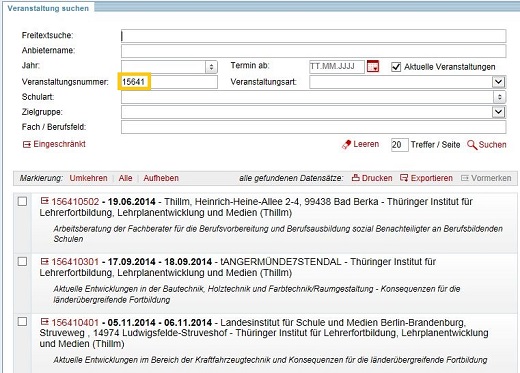Open the Schulart selector arrows
Viewport: 520px width, 373px height.
[499, 97]
